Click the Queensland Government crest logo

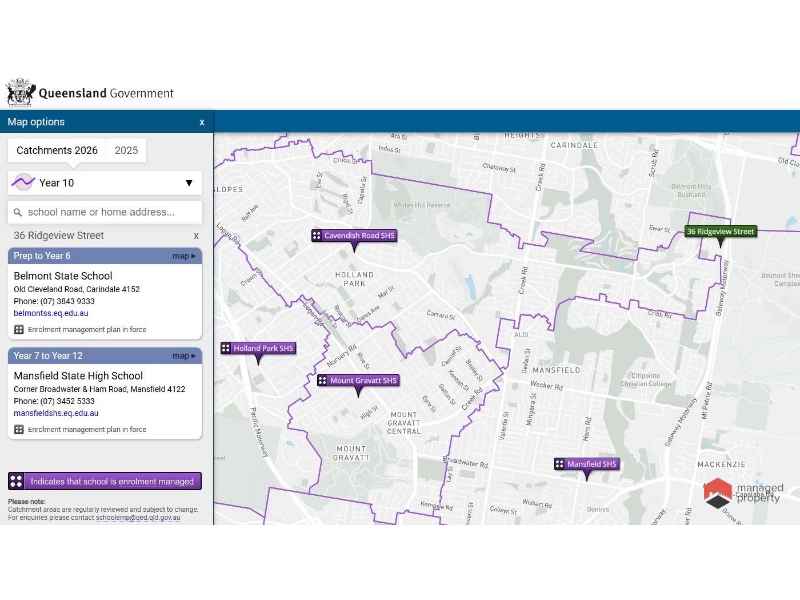pyautogui.click(x=20, y=93)
